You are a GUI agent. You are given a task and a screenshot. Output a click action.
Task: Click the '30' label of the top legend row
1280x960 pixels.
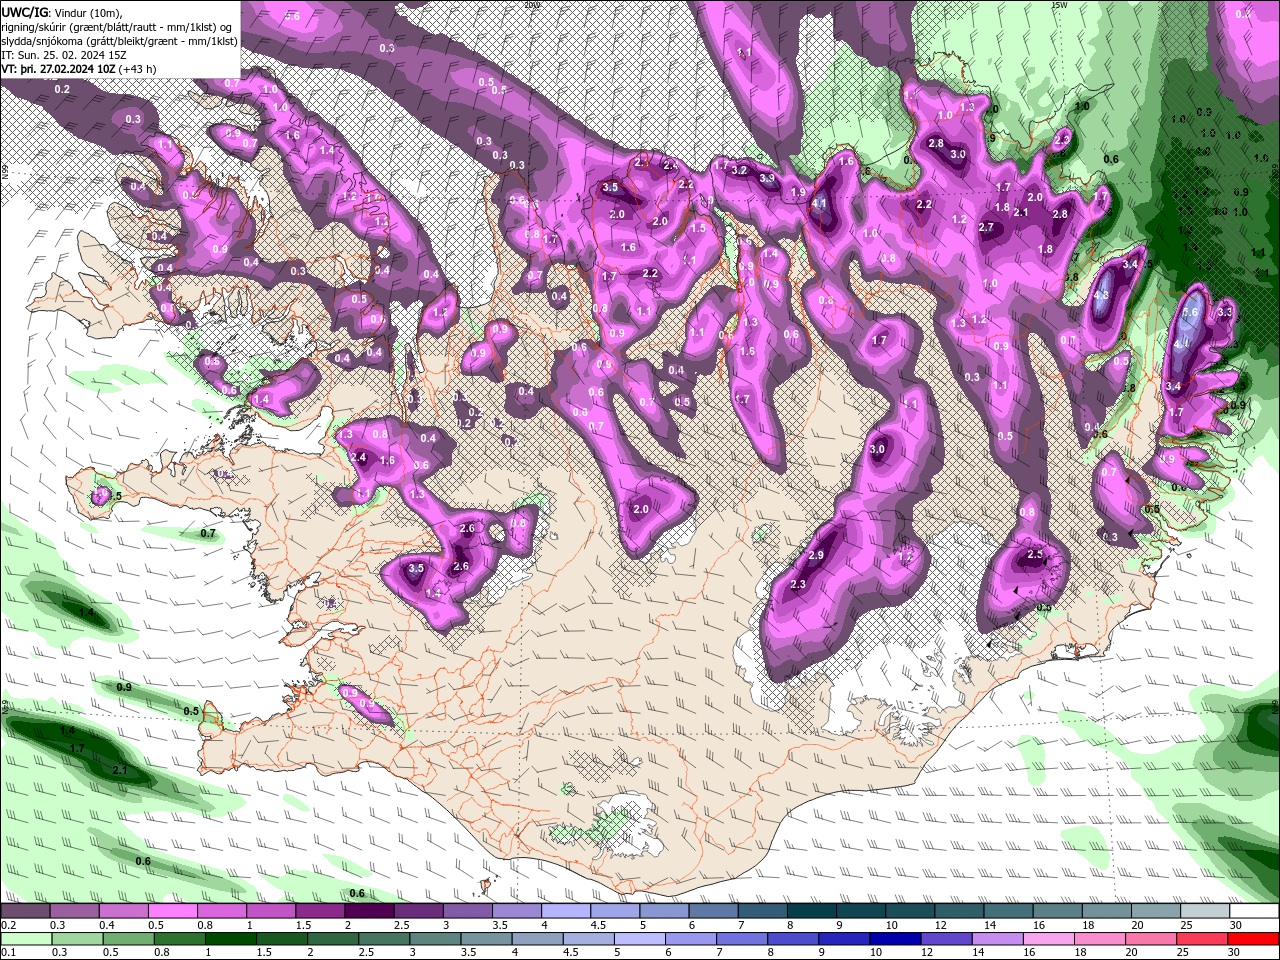(x=1236, y=926)
